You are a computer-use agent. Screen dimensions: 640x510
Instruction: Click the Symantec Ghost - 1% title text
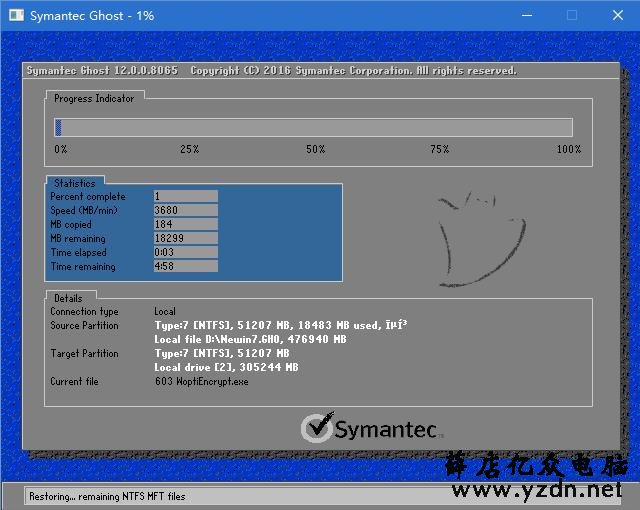click(x=92, y=16)
